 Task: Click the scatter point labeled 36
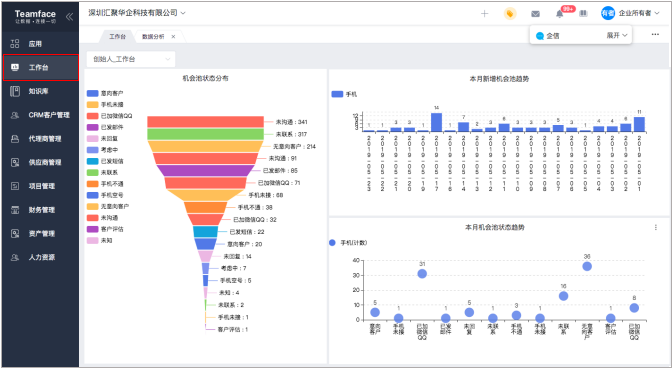pyautogui.click(x=587, y=266)
